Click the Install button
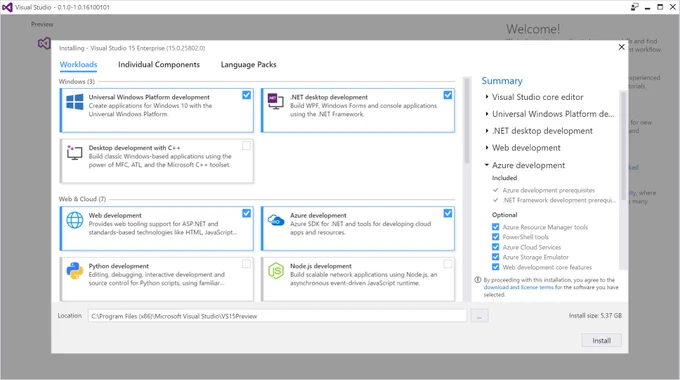This screenshot has width=680, height=380. (x=601, y=341)
